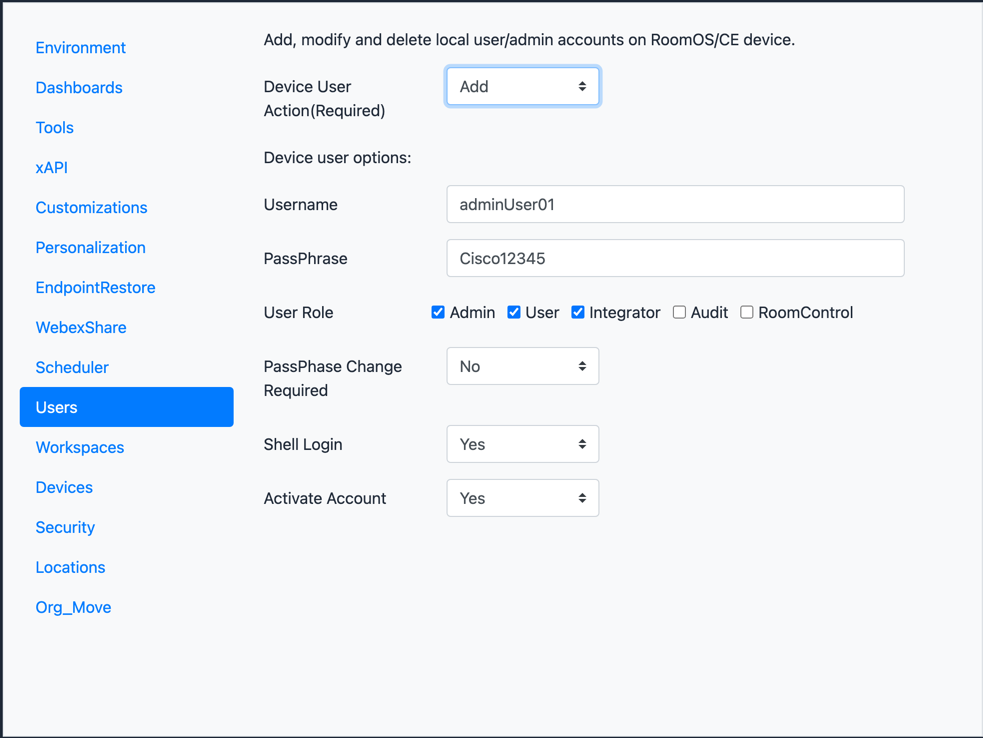Disable the Integrator role checkbox
The image size is (983, 738).
578,312
